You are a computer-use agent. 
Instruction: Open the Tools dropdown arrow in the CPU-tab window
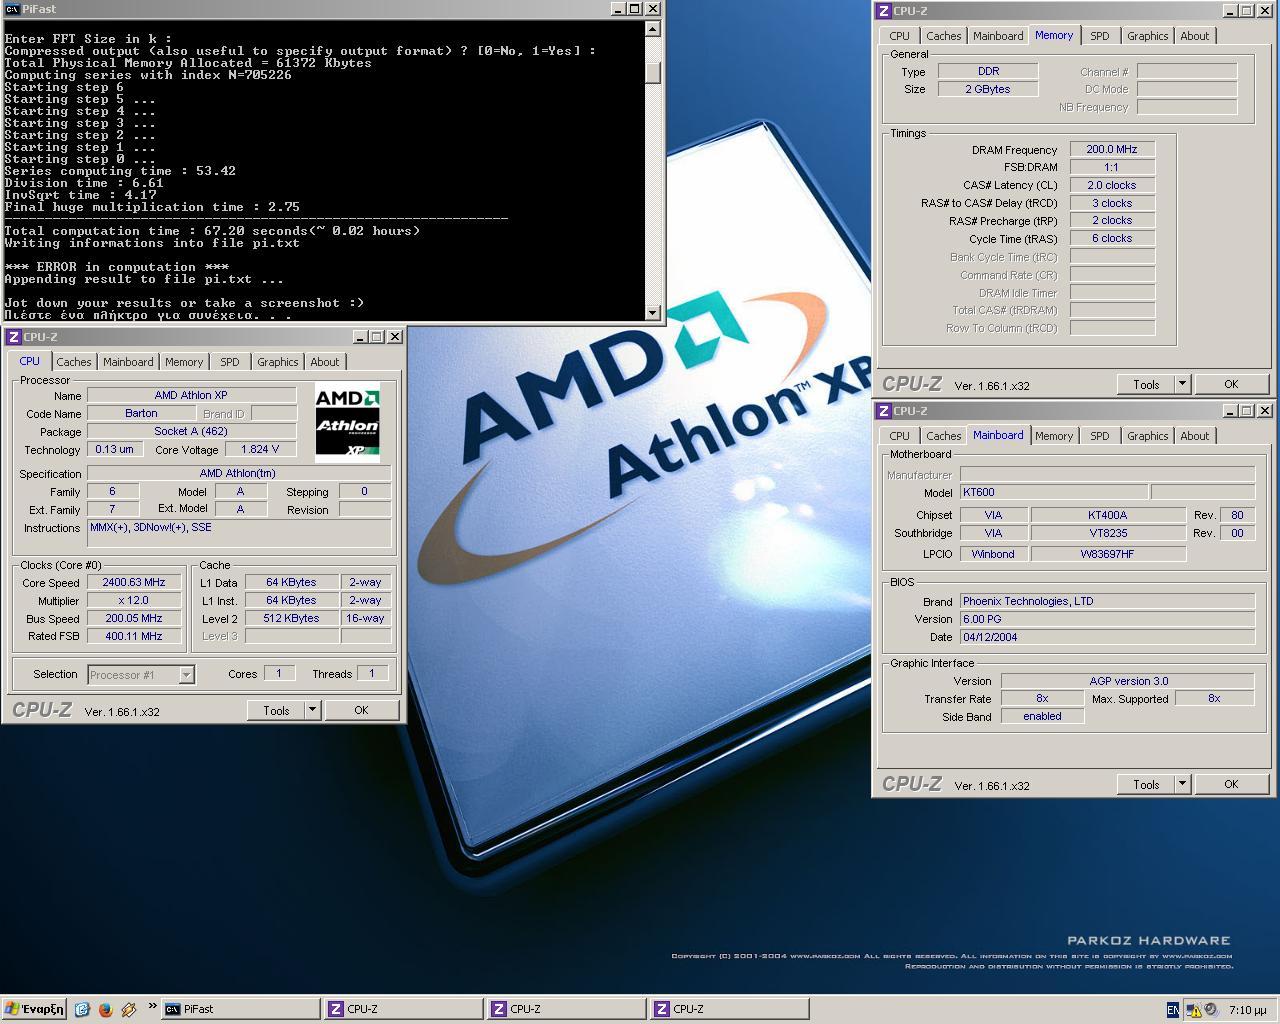tap(312, 710)
